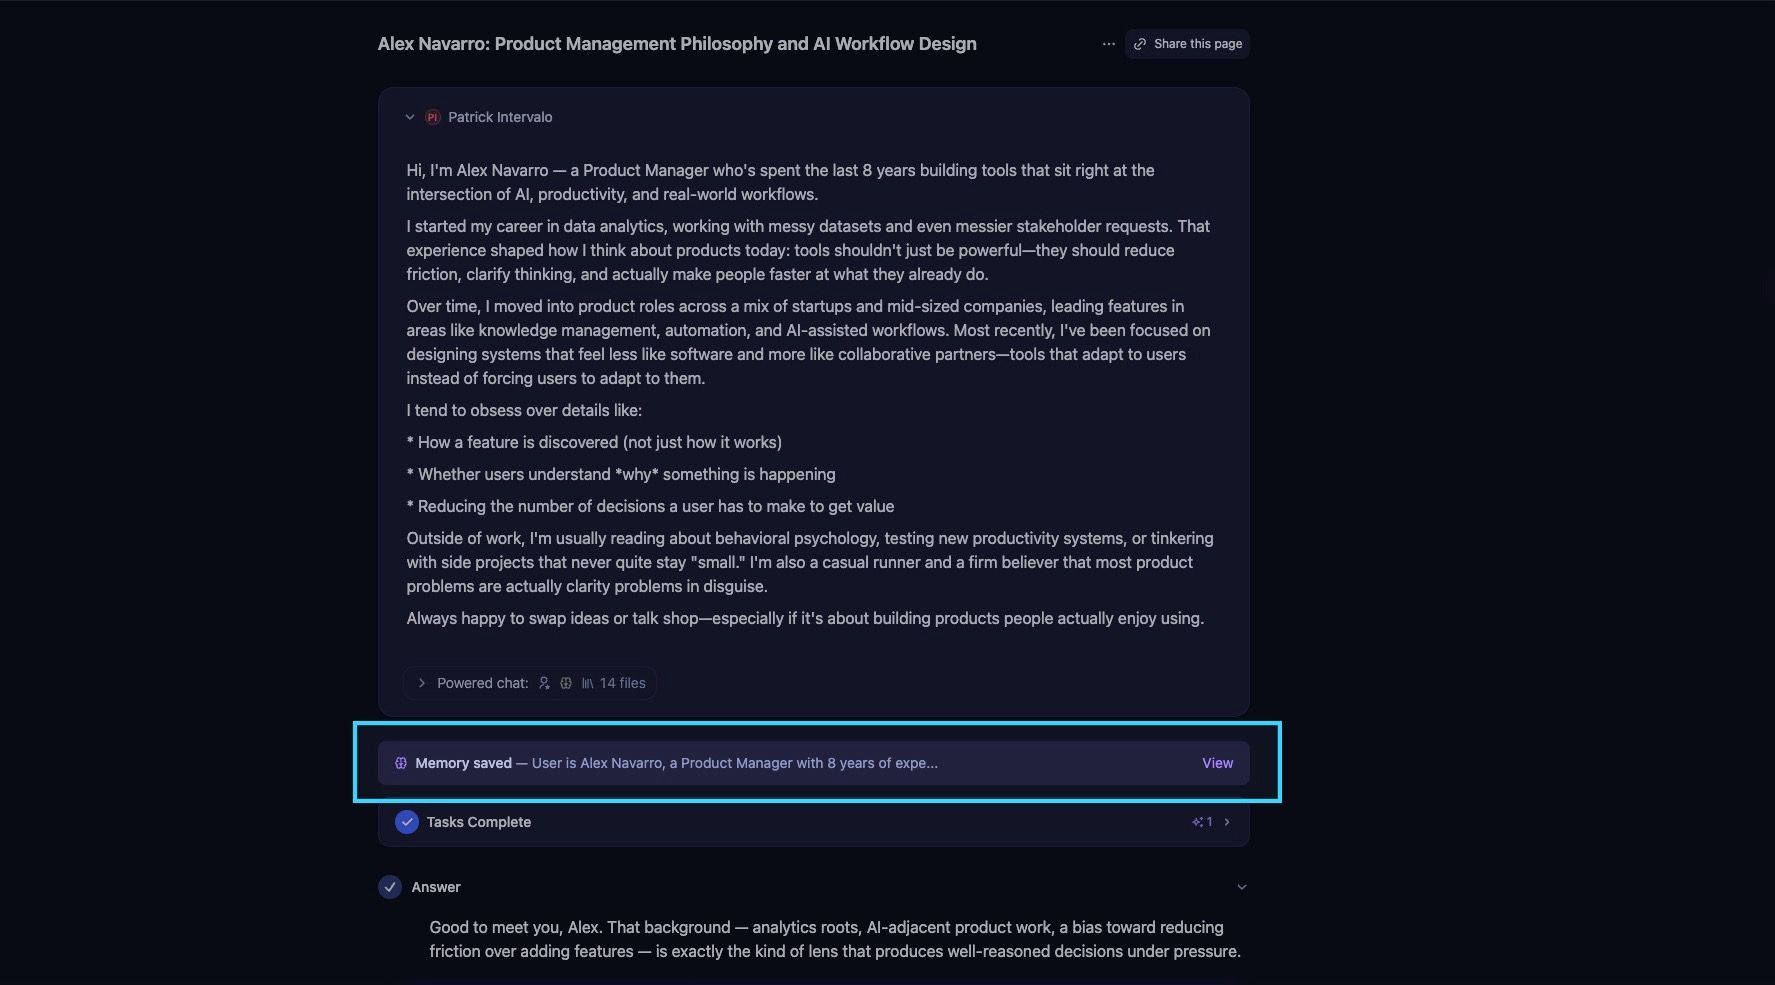View the saved memory
This screenshot has width=1775, height=985.
(1217, 763)
